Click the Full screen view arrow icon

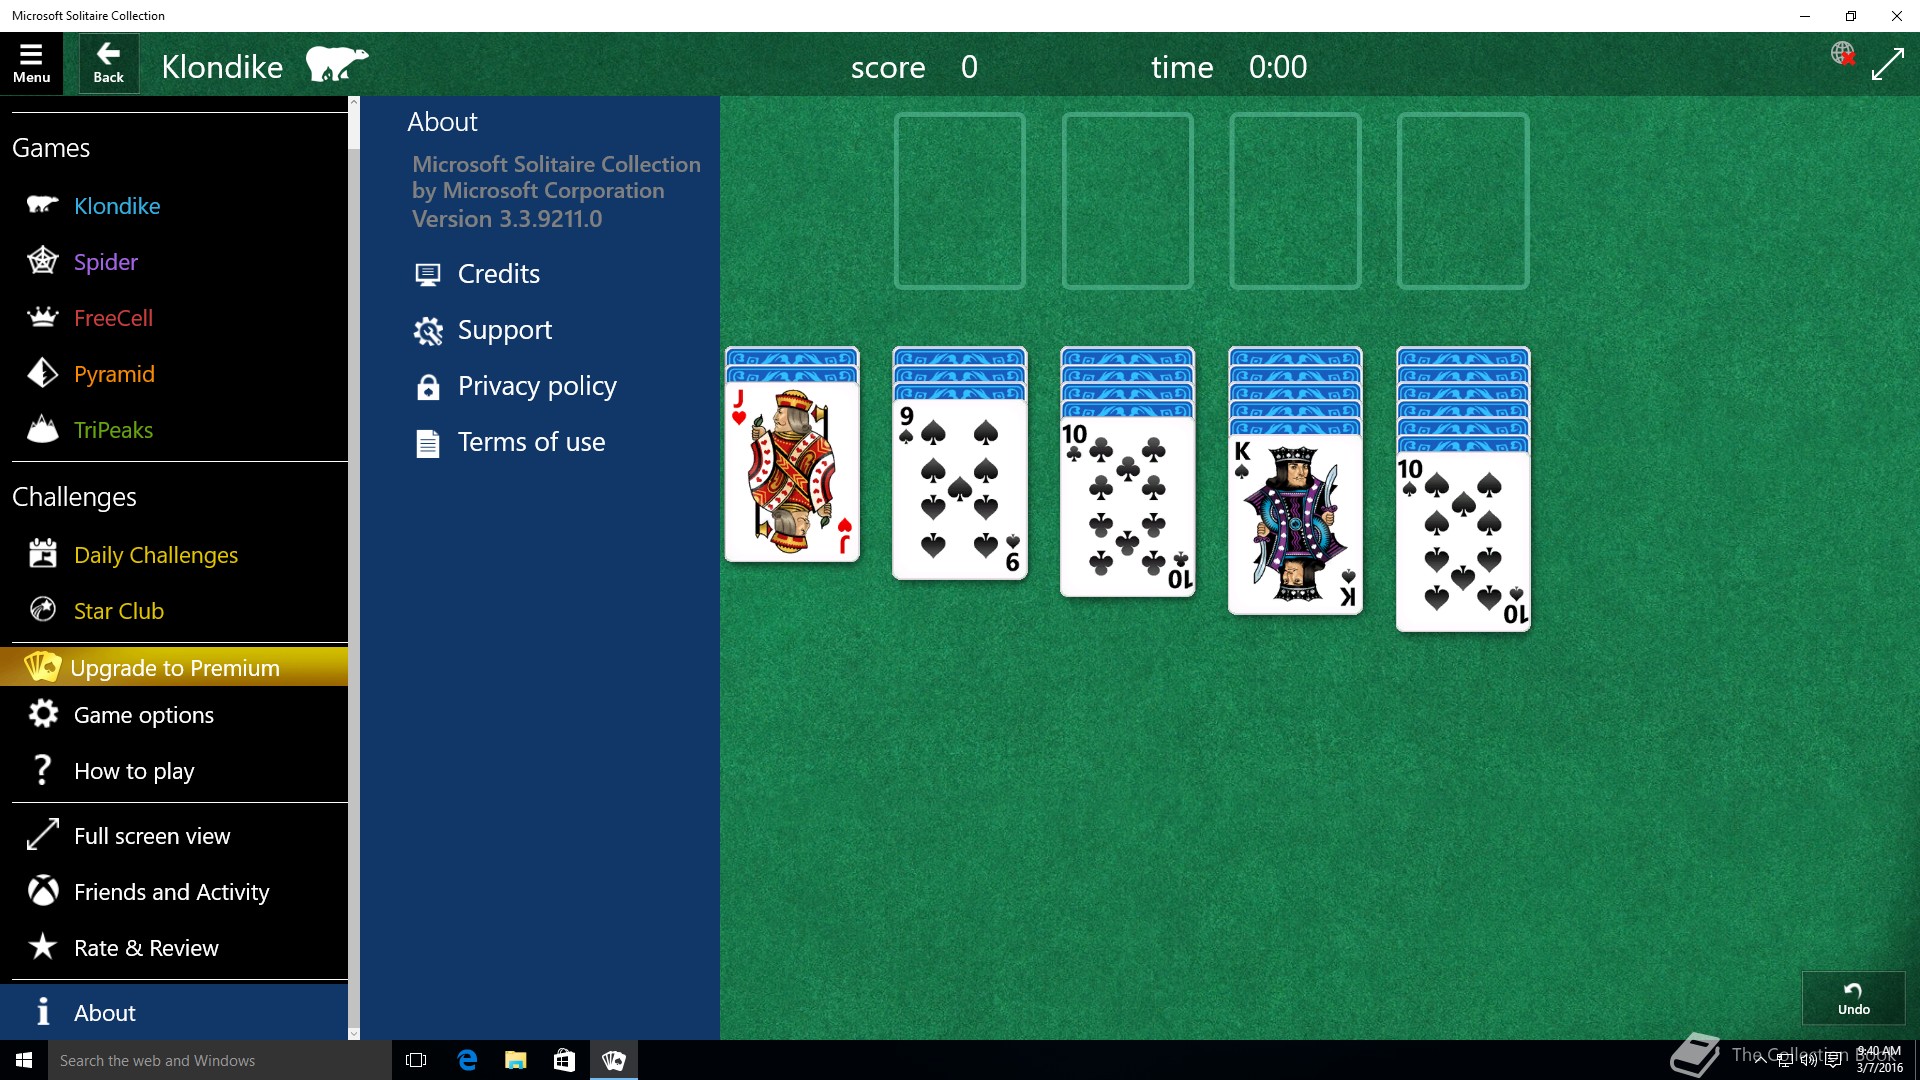(x=42, y=834)
